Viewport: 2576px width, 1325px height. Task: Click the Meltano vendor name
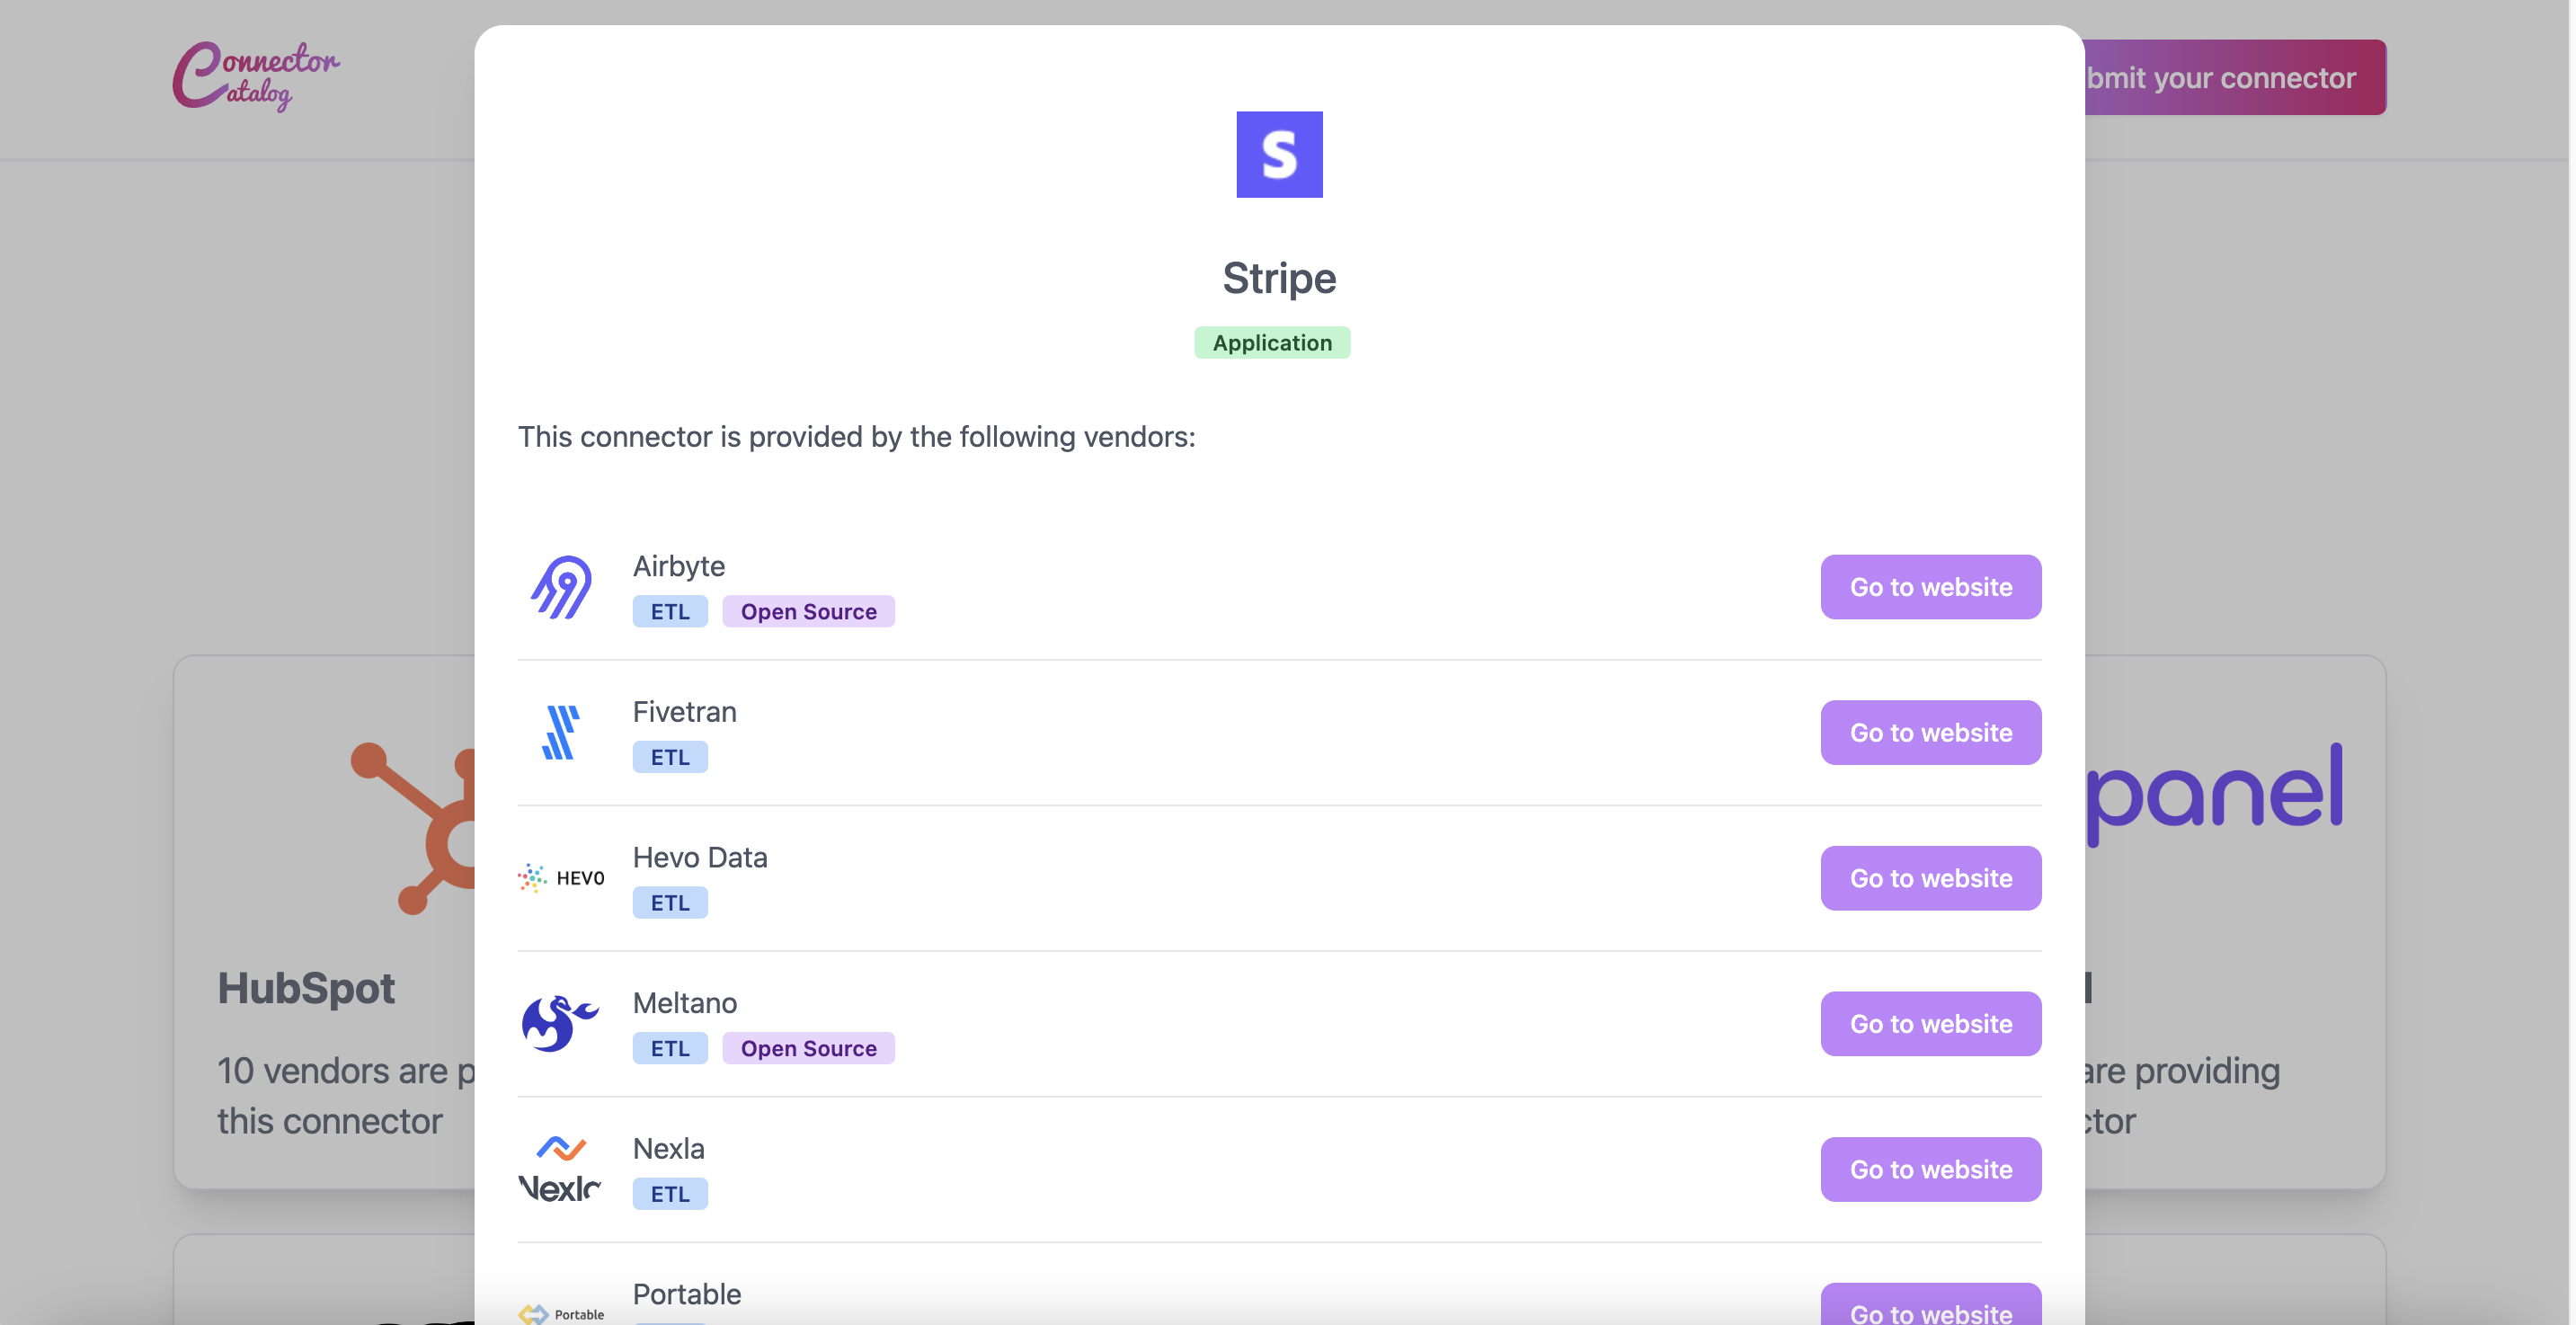tap(685, 1002)
